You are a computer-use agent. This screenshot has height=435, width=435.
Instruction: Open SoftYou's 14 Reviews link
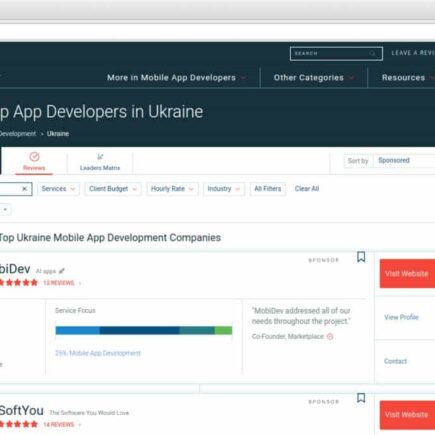[x=59, y=425]
